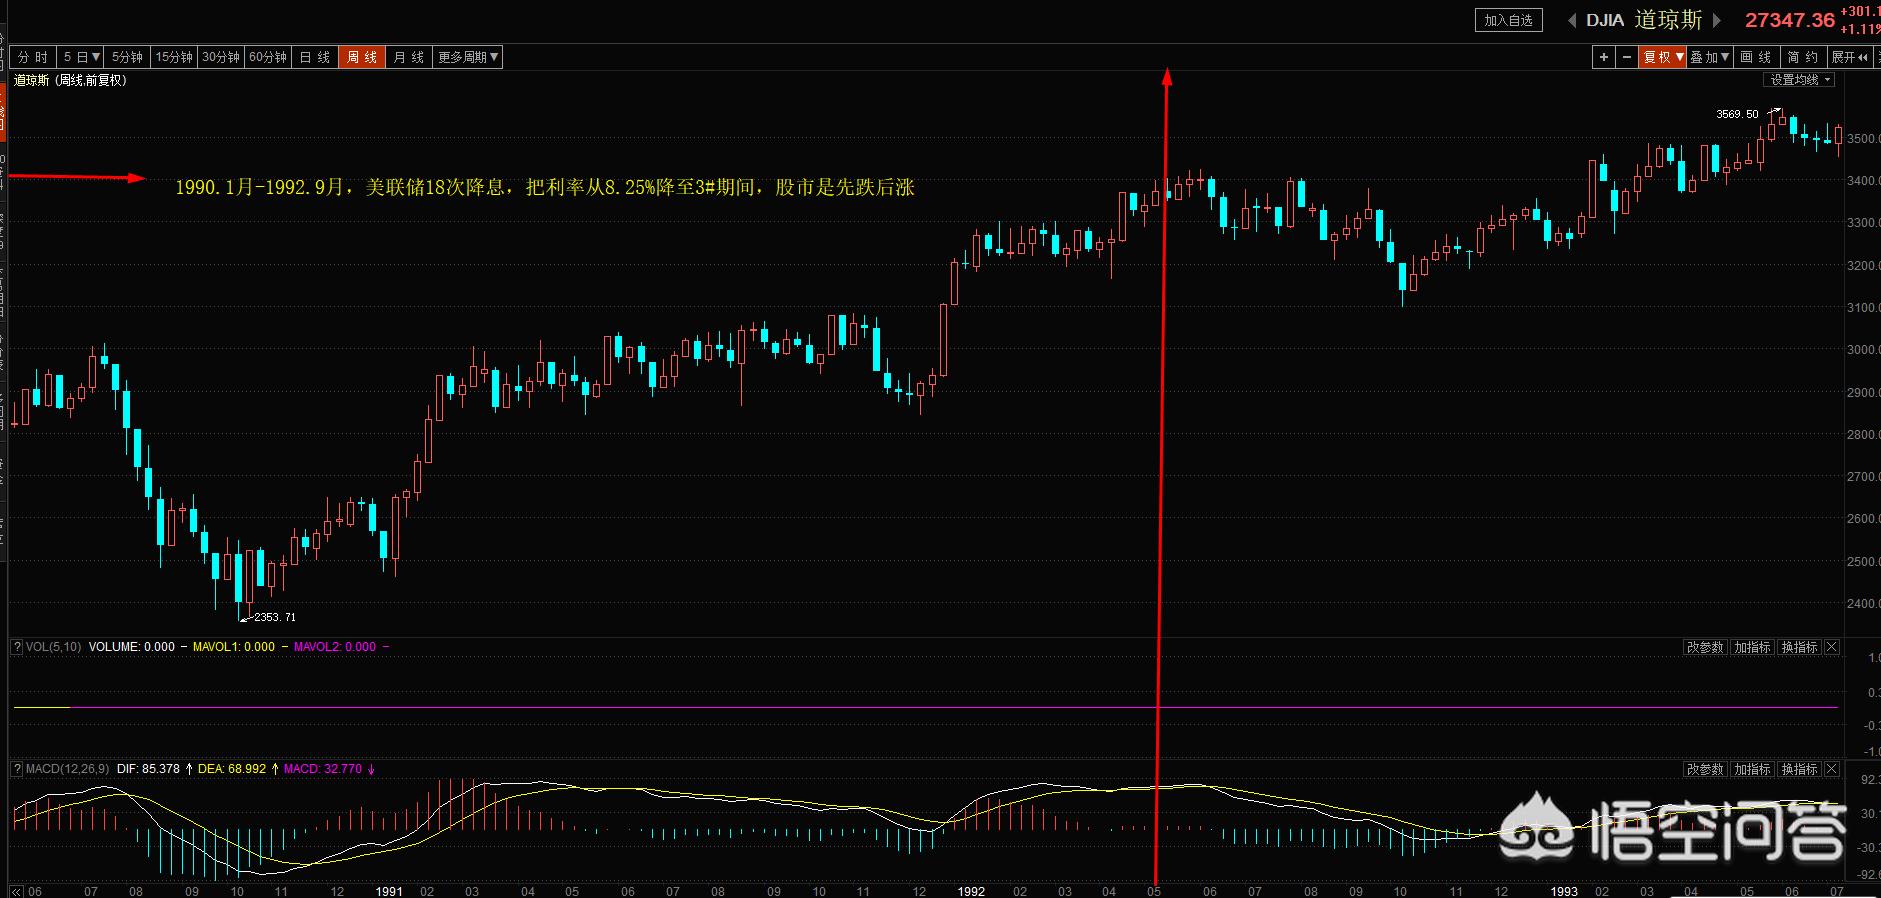
Task: Click the 1993 year marker on timeline
Action: (x=1564, y=891)
